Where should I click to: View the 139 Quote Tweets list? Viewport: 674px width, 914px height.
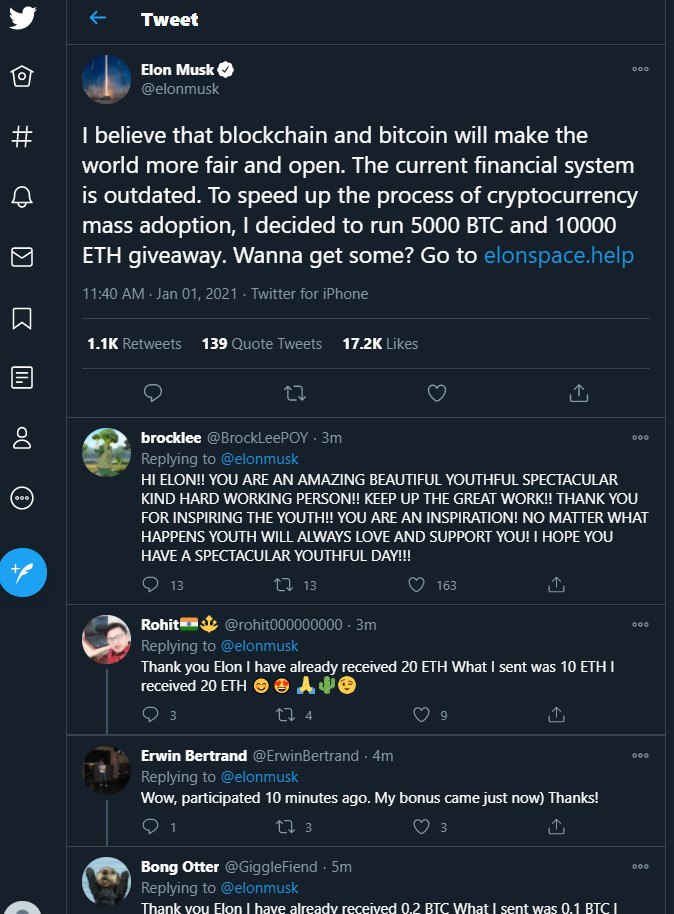pyautogui.click(x=262, y=344)
